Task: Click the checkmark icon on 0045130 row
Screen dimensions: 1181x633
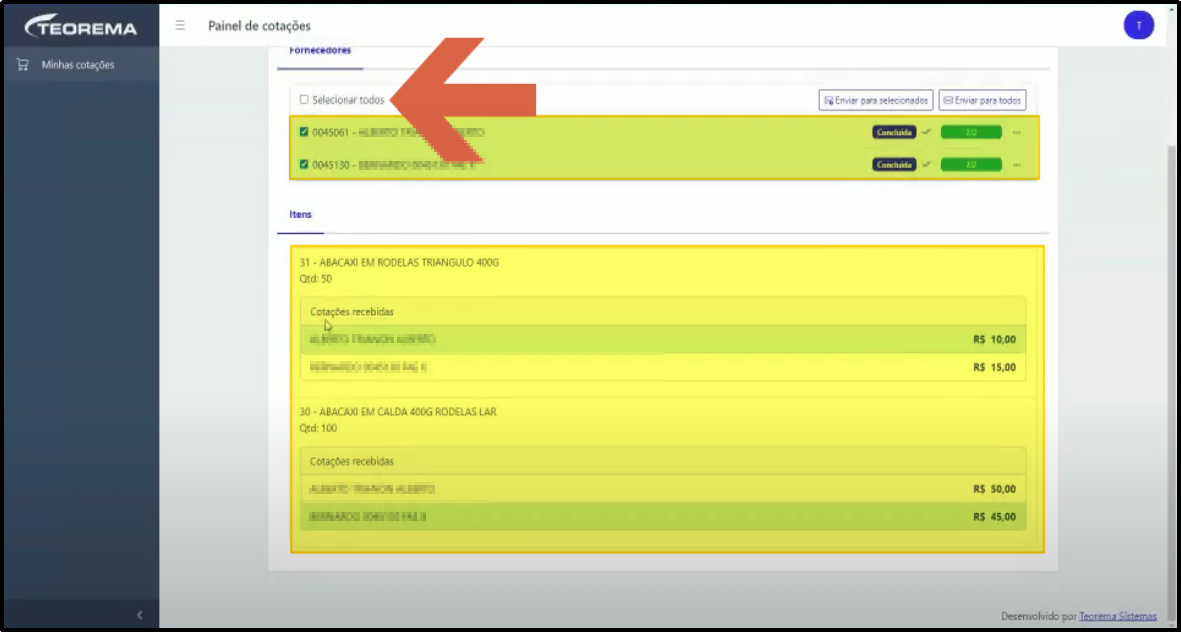Action: [x=926, y=164]
